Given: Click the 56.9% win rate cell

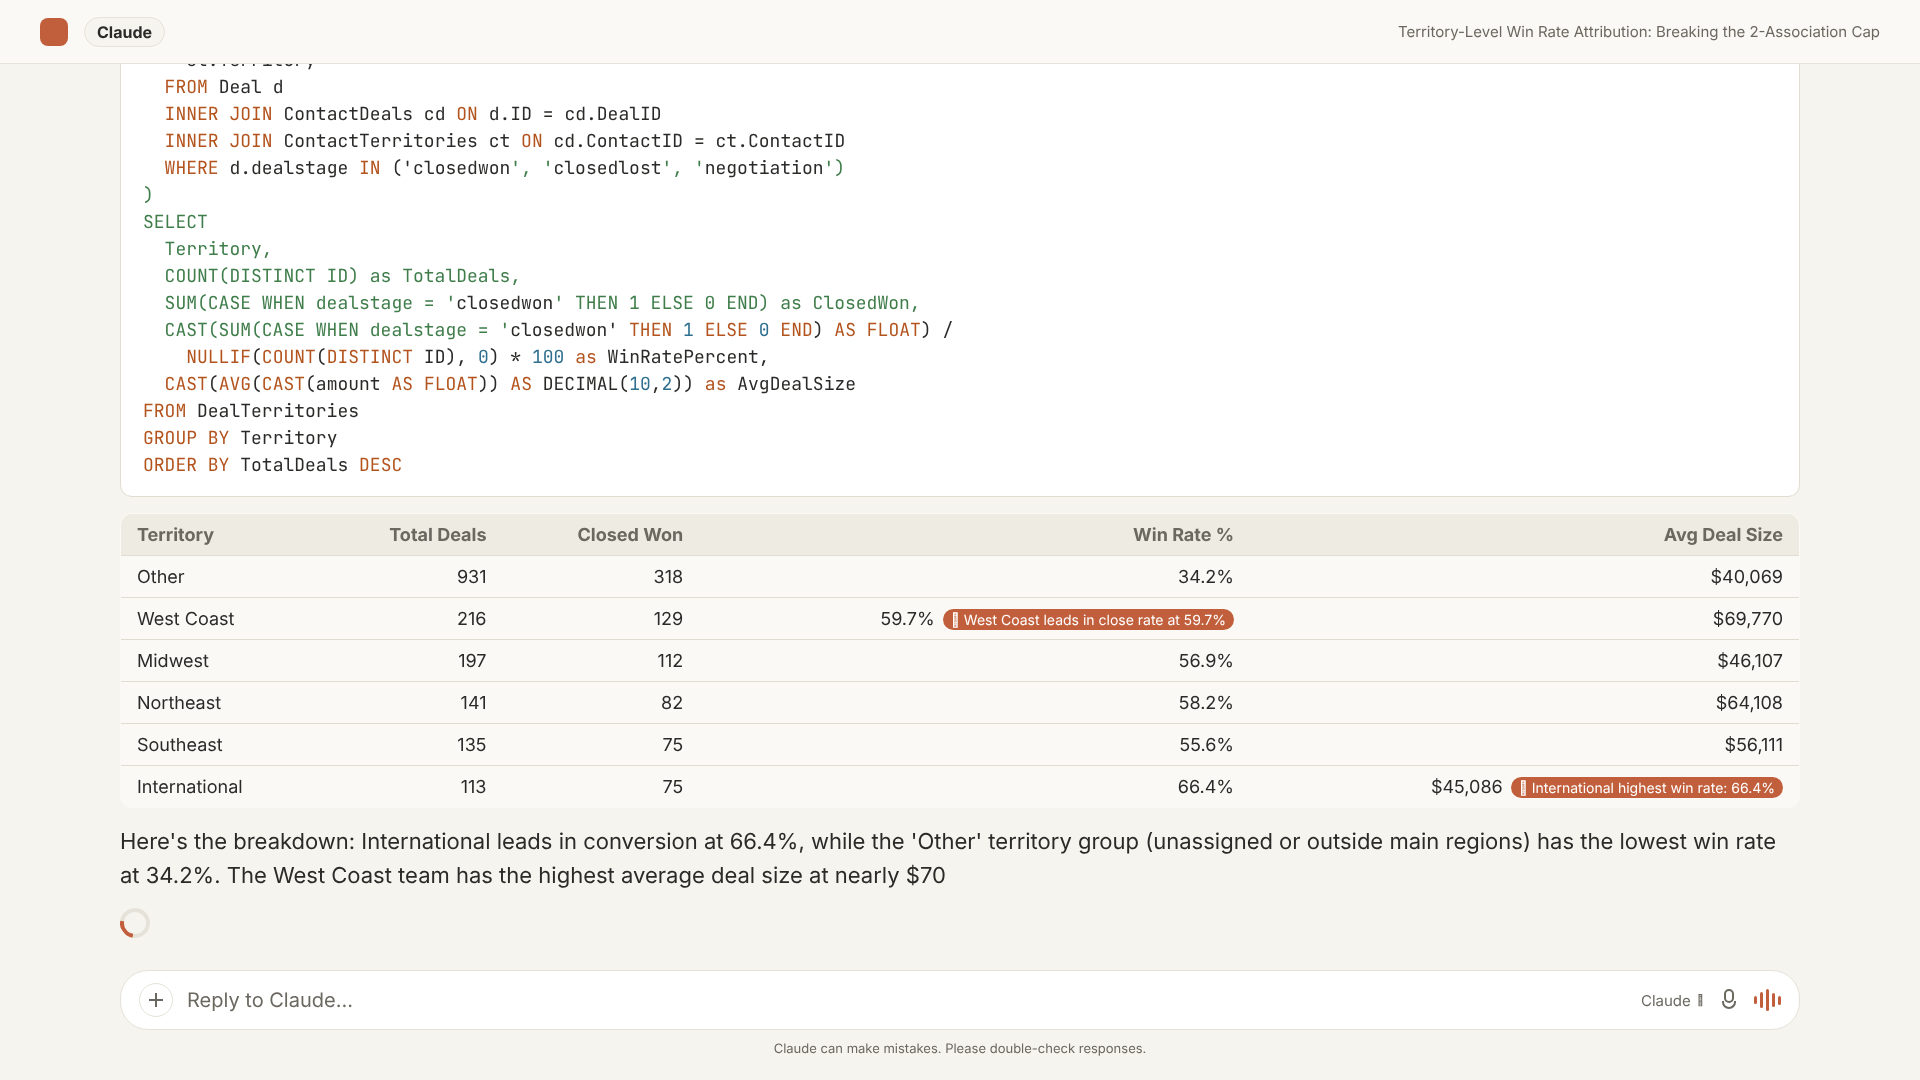Looking at the screenshot, I should (1205, 661).
